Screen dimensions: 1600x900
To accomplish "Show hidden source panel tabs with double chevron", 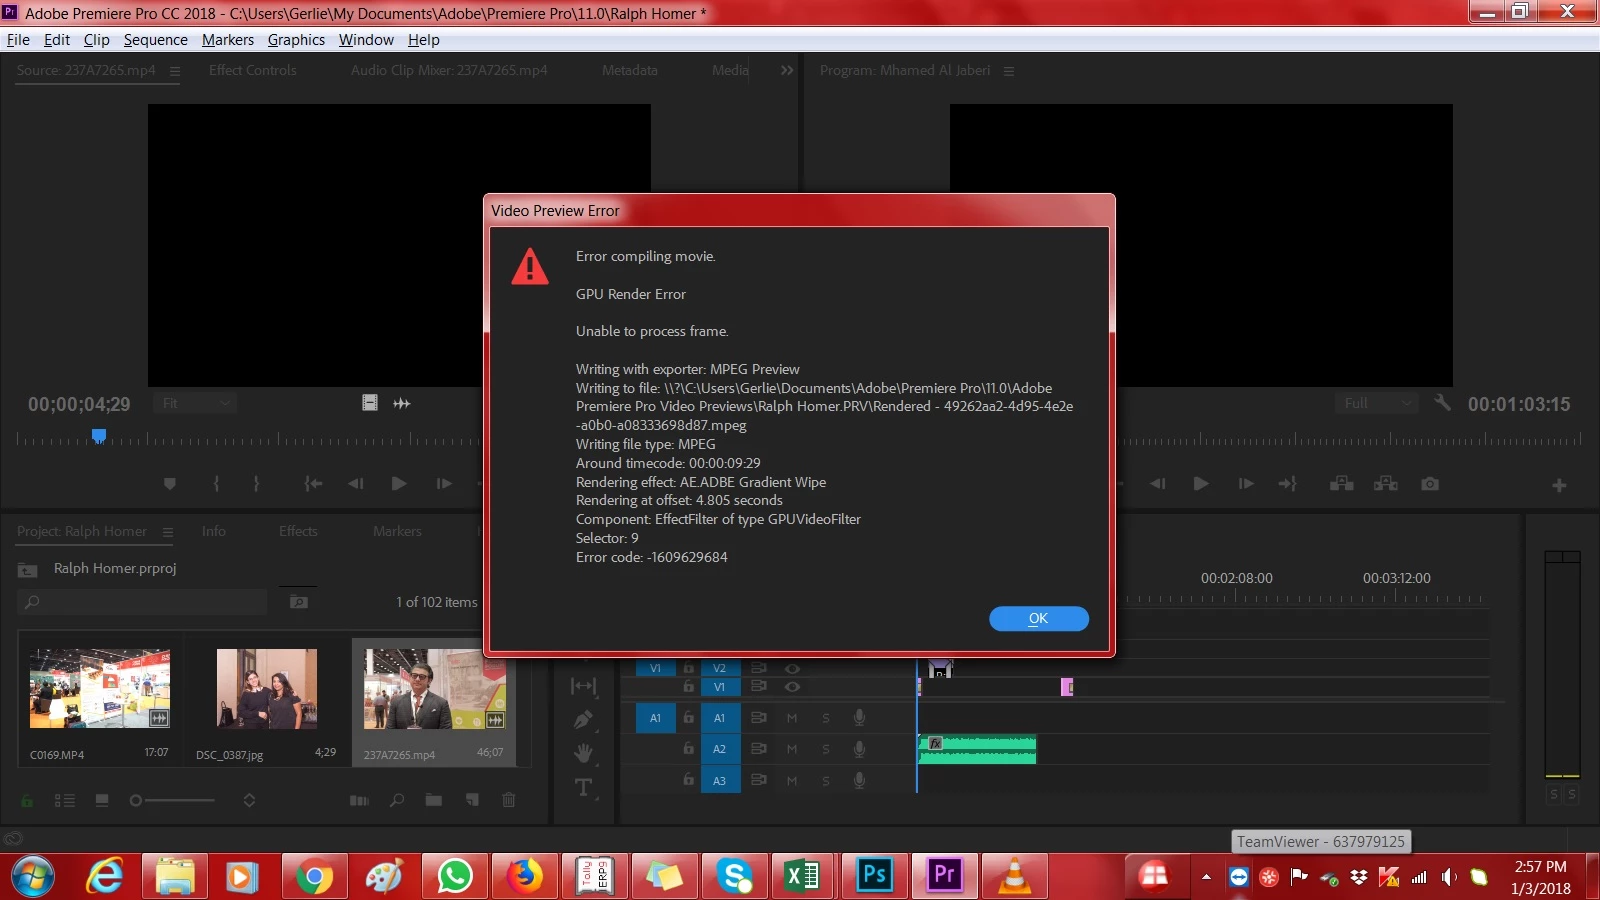I will tap(787, 70).
